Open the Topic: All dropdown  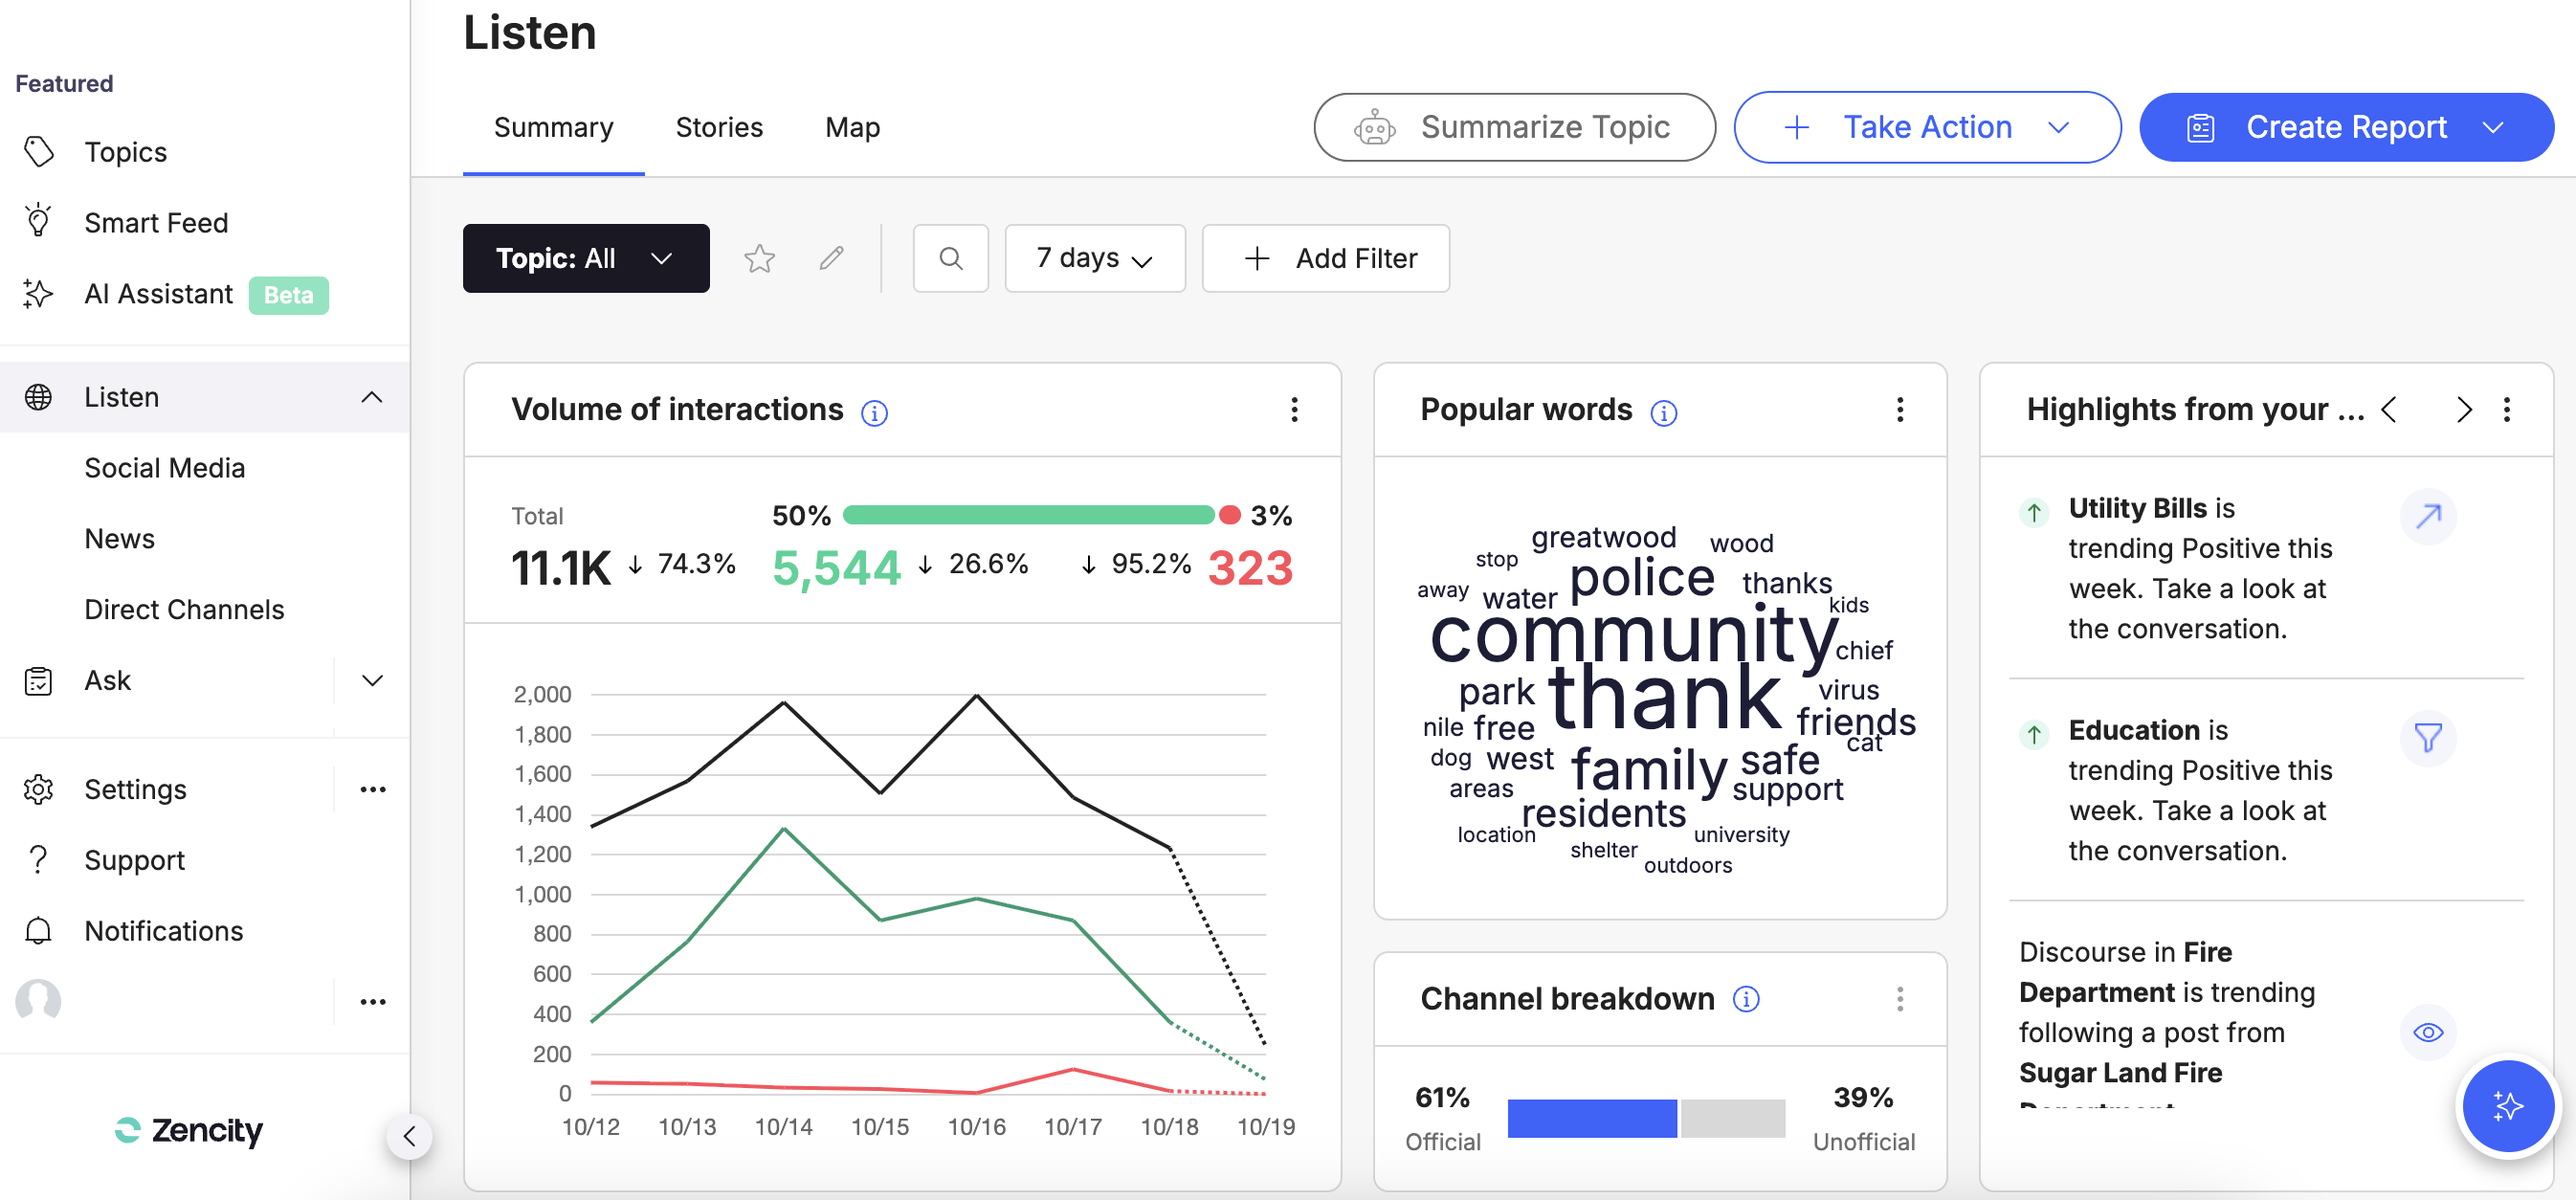pos(586,259)
